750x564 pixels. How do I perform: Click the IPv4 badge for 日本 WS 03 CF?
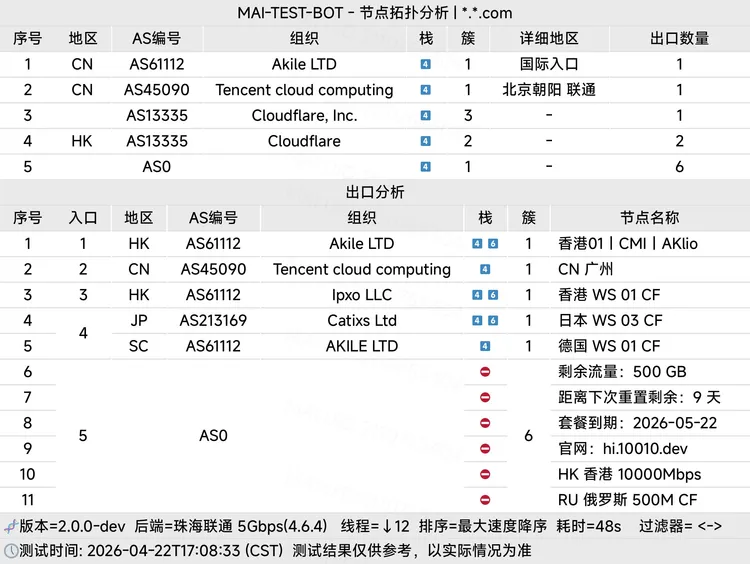(x=479, y=321)
